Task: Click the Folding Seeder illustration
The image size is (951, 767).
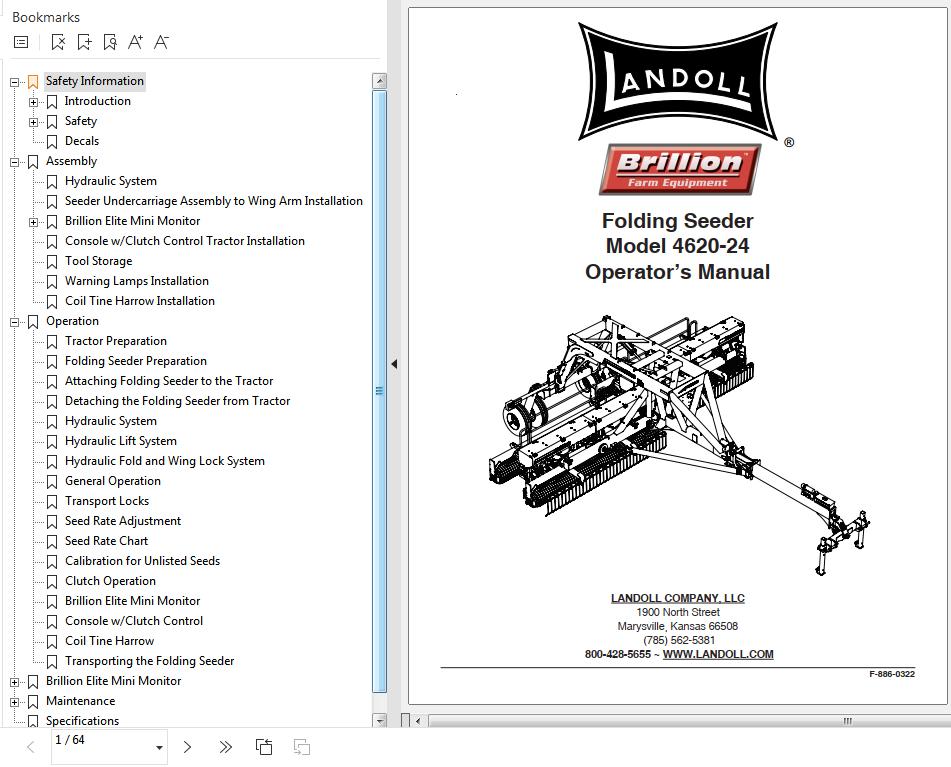Action: (679, 443)
